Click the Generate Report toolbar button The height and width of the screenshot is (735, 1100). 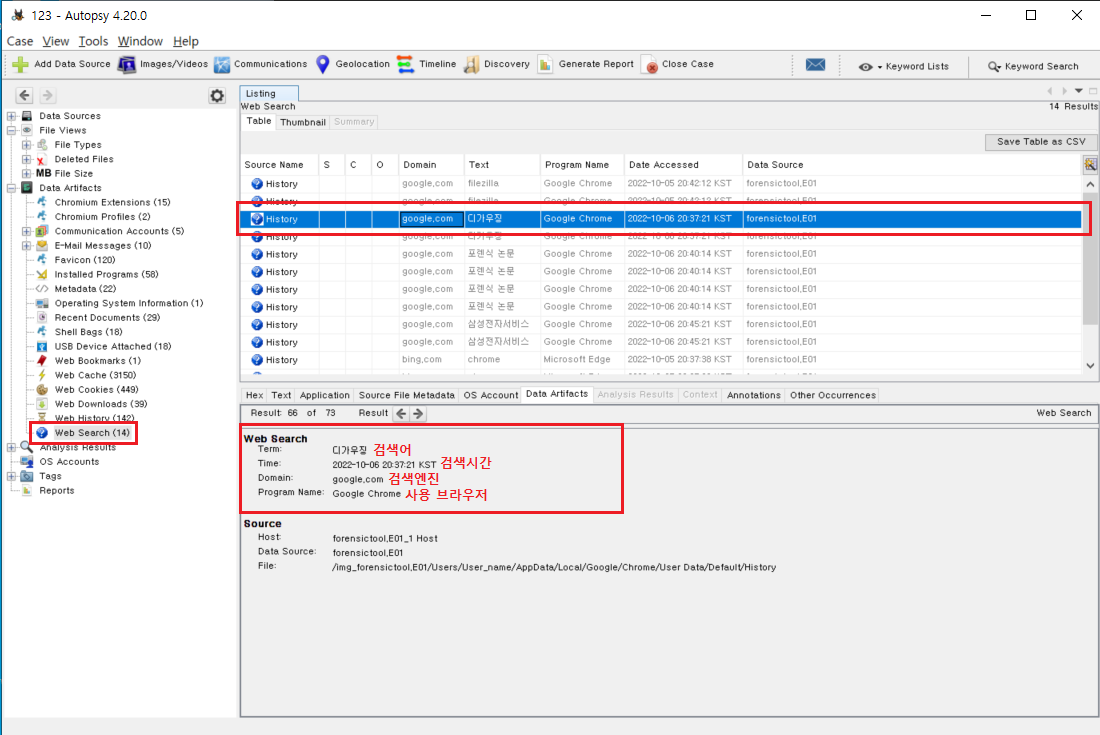(x=586, y=65)
